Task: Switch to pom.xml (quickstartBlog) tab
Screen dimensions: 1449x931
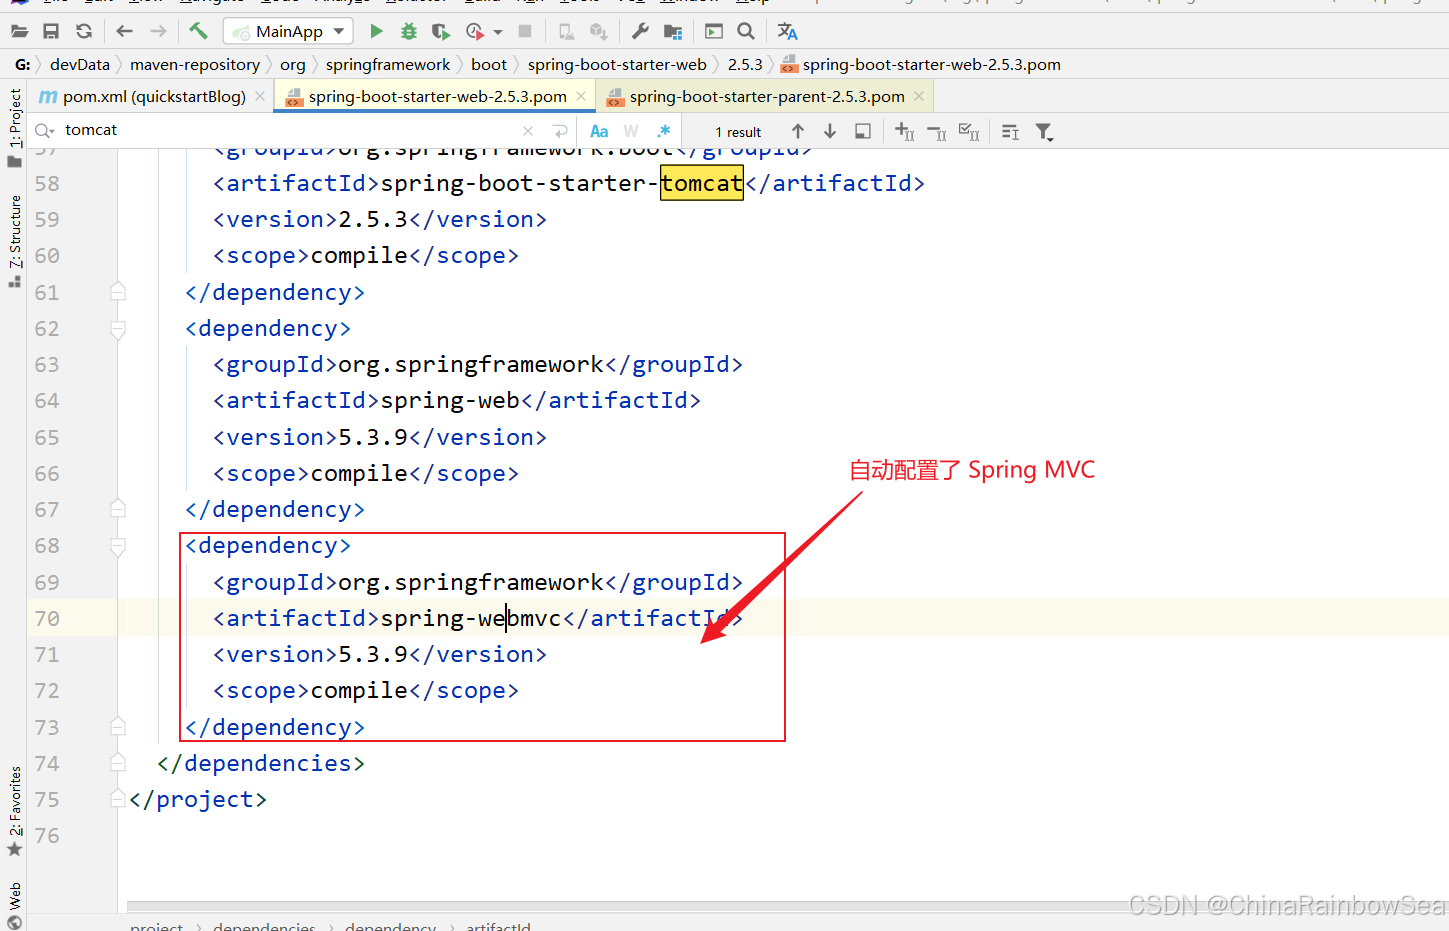Action: (x=153, y=96)
